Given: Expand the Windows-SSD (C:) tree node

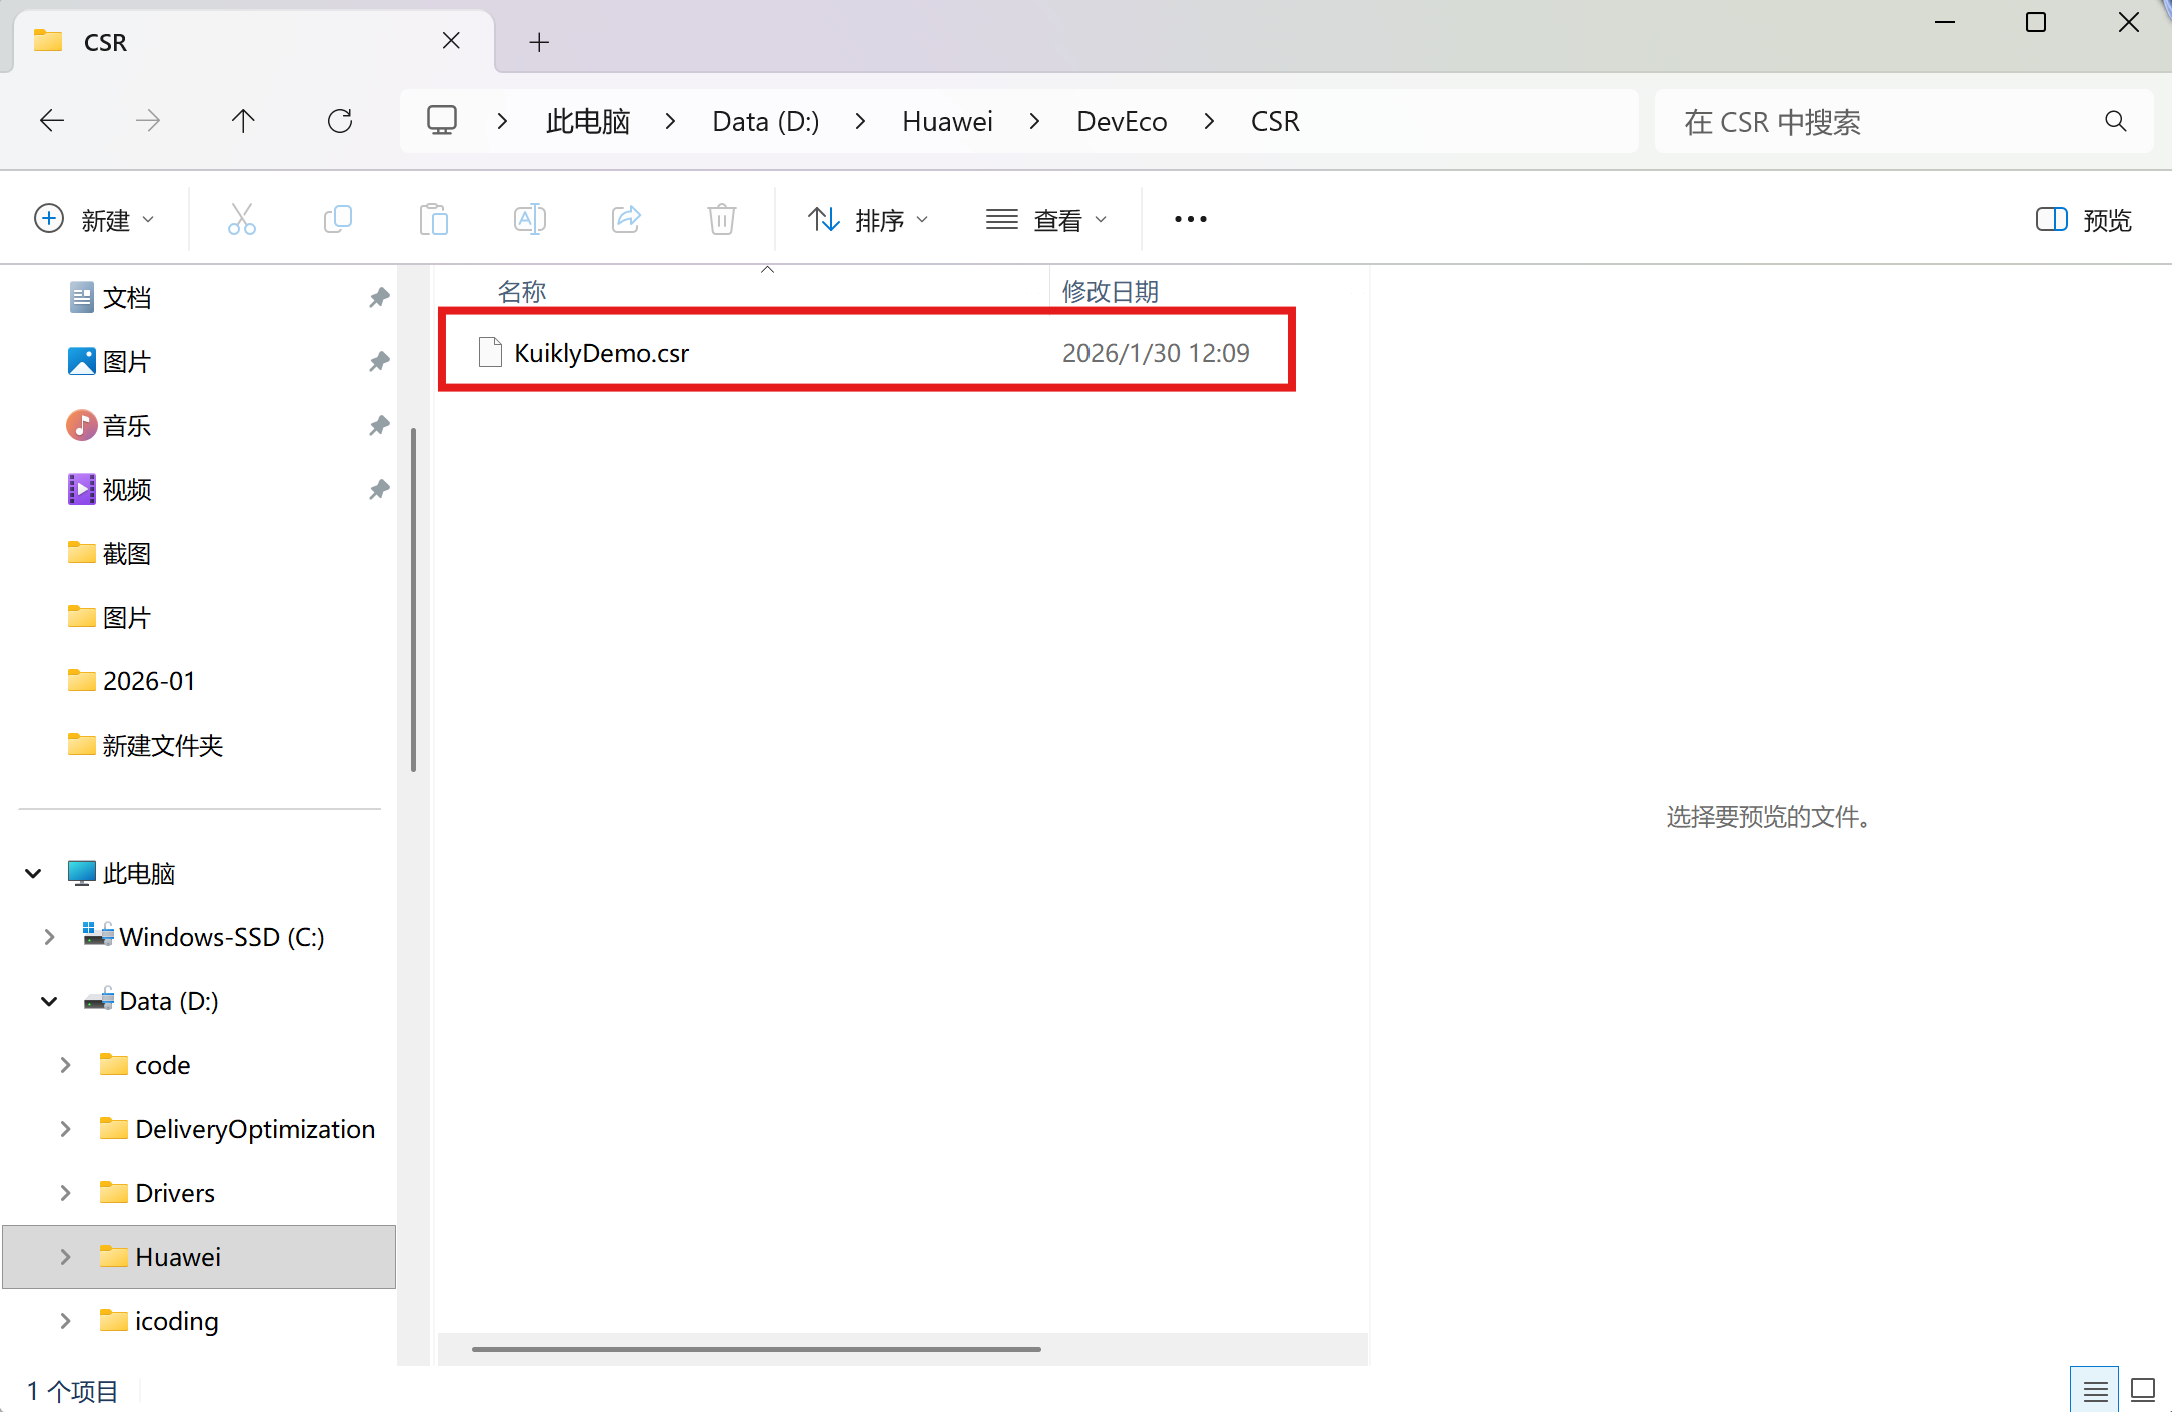Looking at the screenshot, I should click(x=49, y=937).
